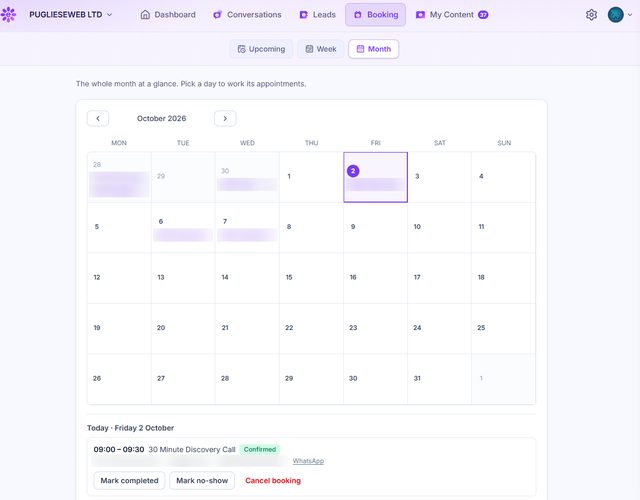Go to the previous month
Image resolution: width=640 pixels, height=500 pixels.
coord(98,118)
